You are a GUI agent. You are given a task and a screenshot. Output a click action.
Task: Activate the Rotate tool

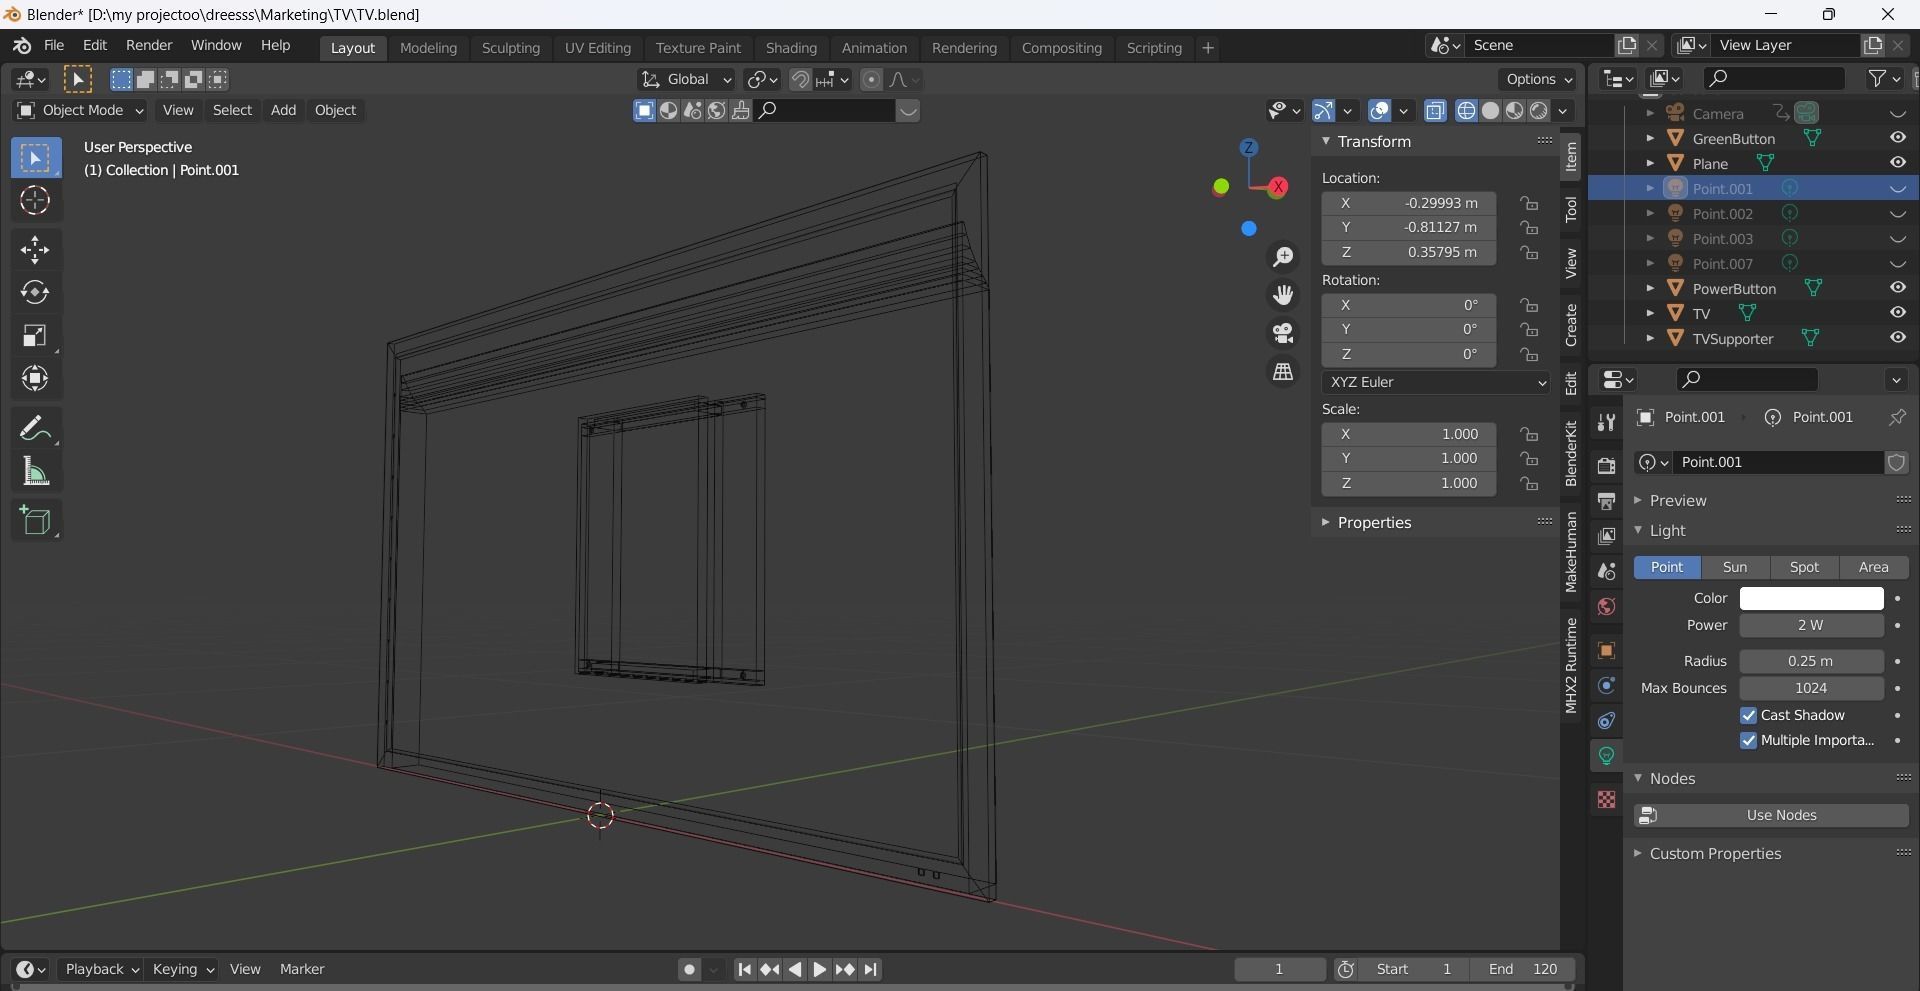(x=35, y=292)
